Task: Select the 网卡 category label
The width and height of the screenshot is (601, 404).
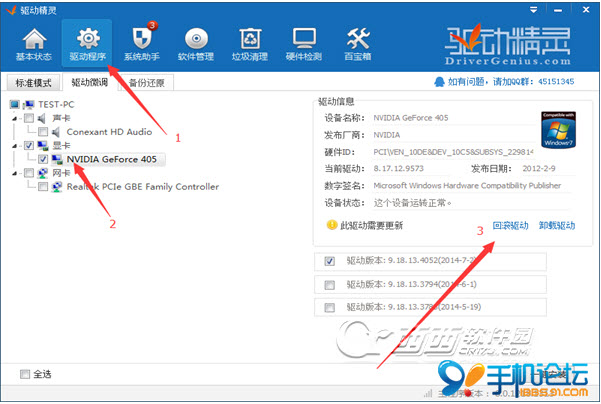Action: 61,173
